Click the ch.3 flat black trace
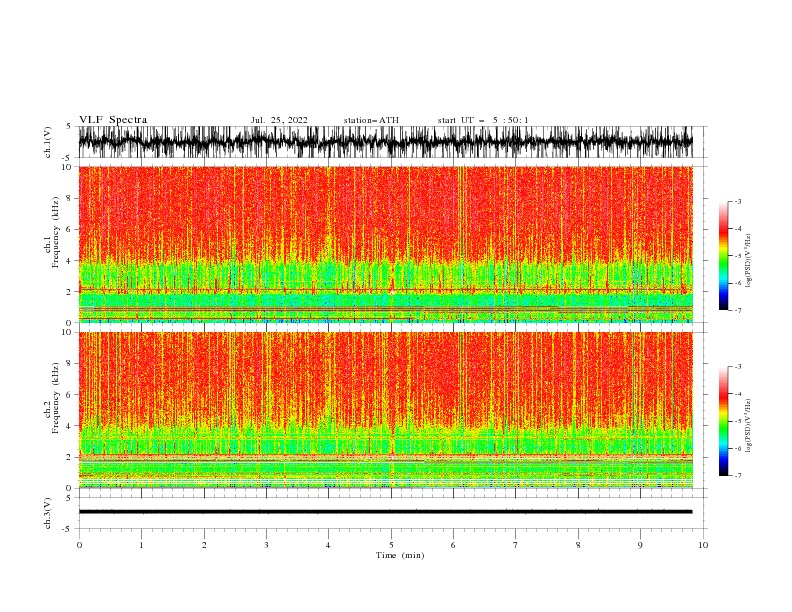The image size is (792, 612). (x=385, y=512)
